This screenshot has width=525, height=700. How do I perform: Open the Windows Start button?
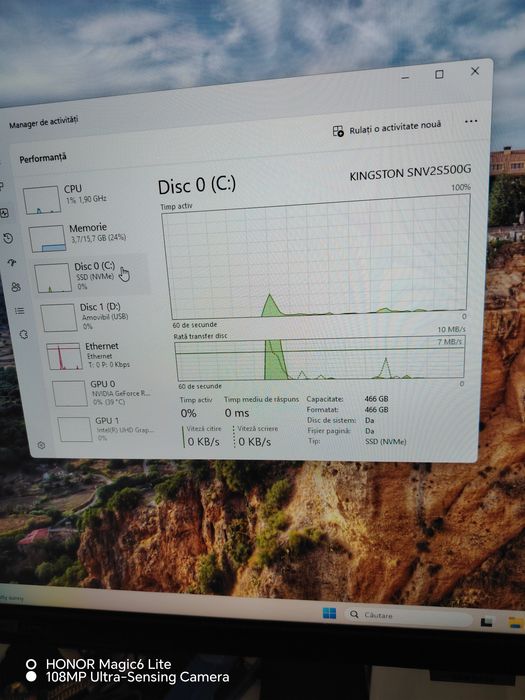[329, 613]
